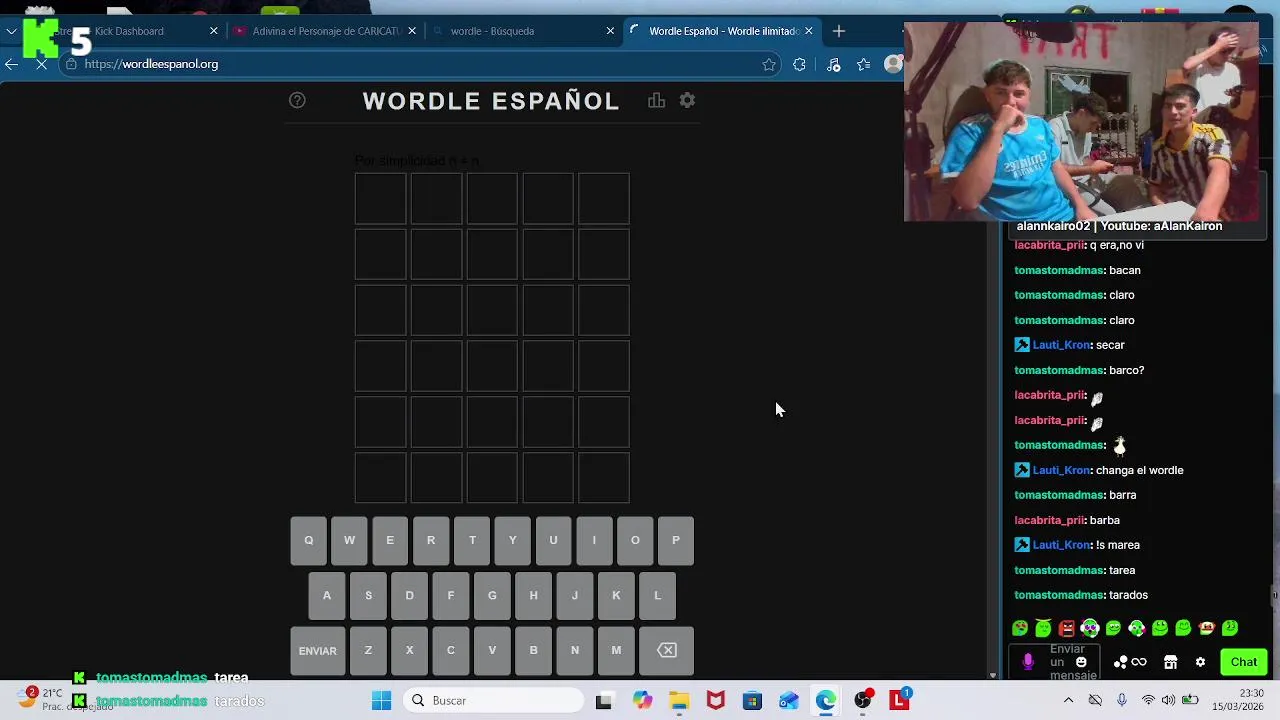The image size is (1280, 720).
Task: Open the favorites list icon in toolbar
Action: 864,64
